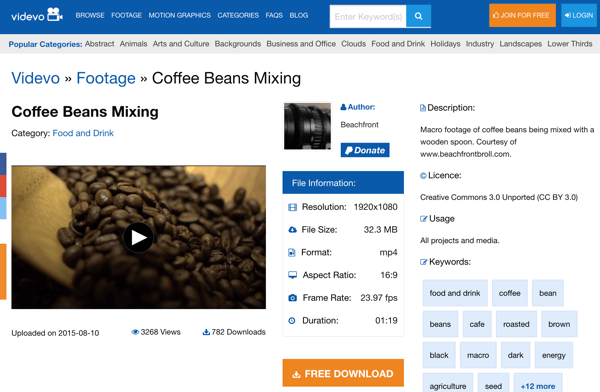Click the download icon beside 782 Downloads
The image size is (600, 392).
(206, 332)
